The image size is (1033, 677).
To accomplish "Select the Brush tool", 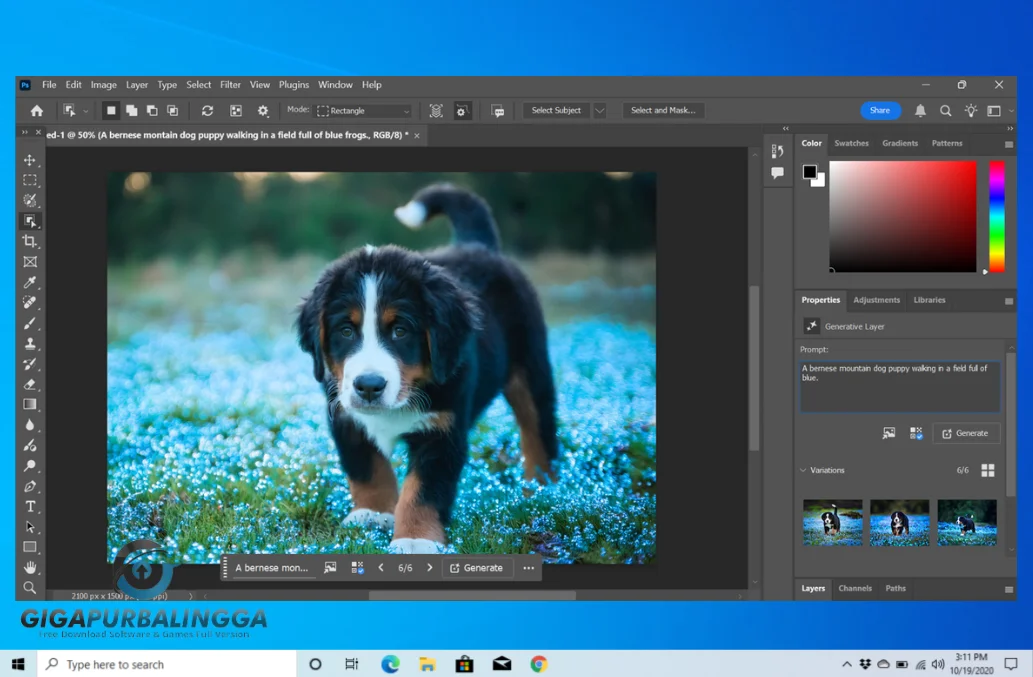I will click(x=30, y=322).
